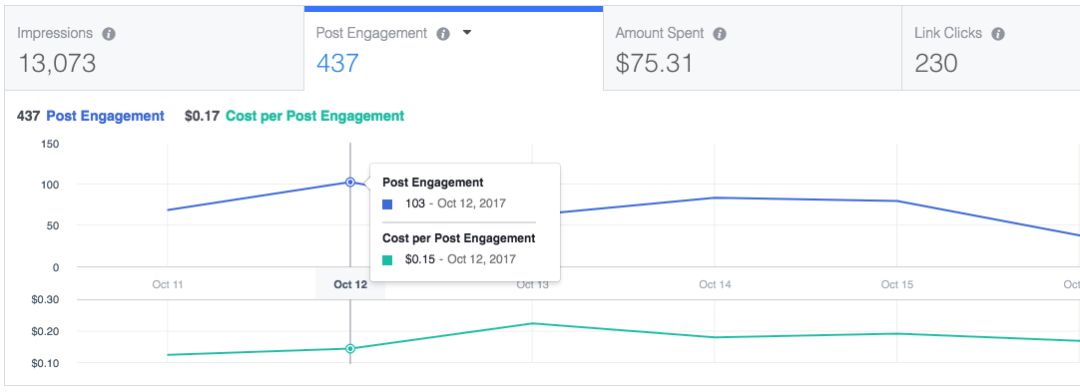
Task: Click the Cost per Post Engagement legend
Action: (x=315, y=116)
